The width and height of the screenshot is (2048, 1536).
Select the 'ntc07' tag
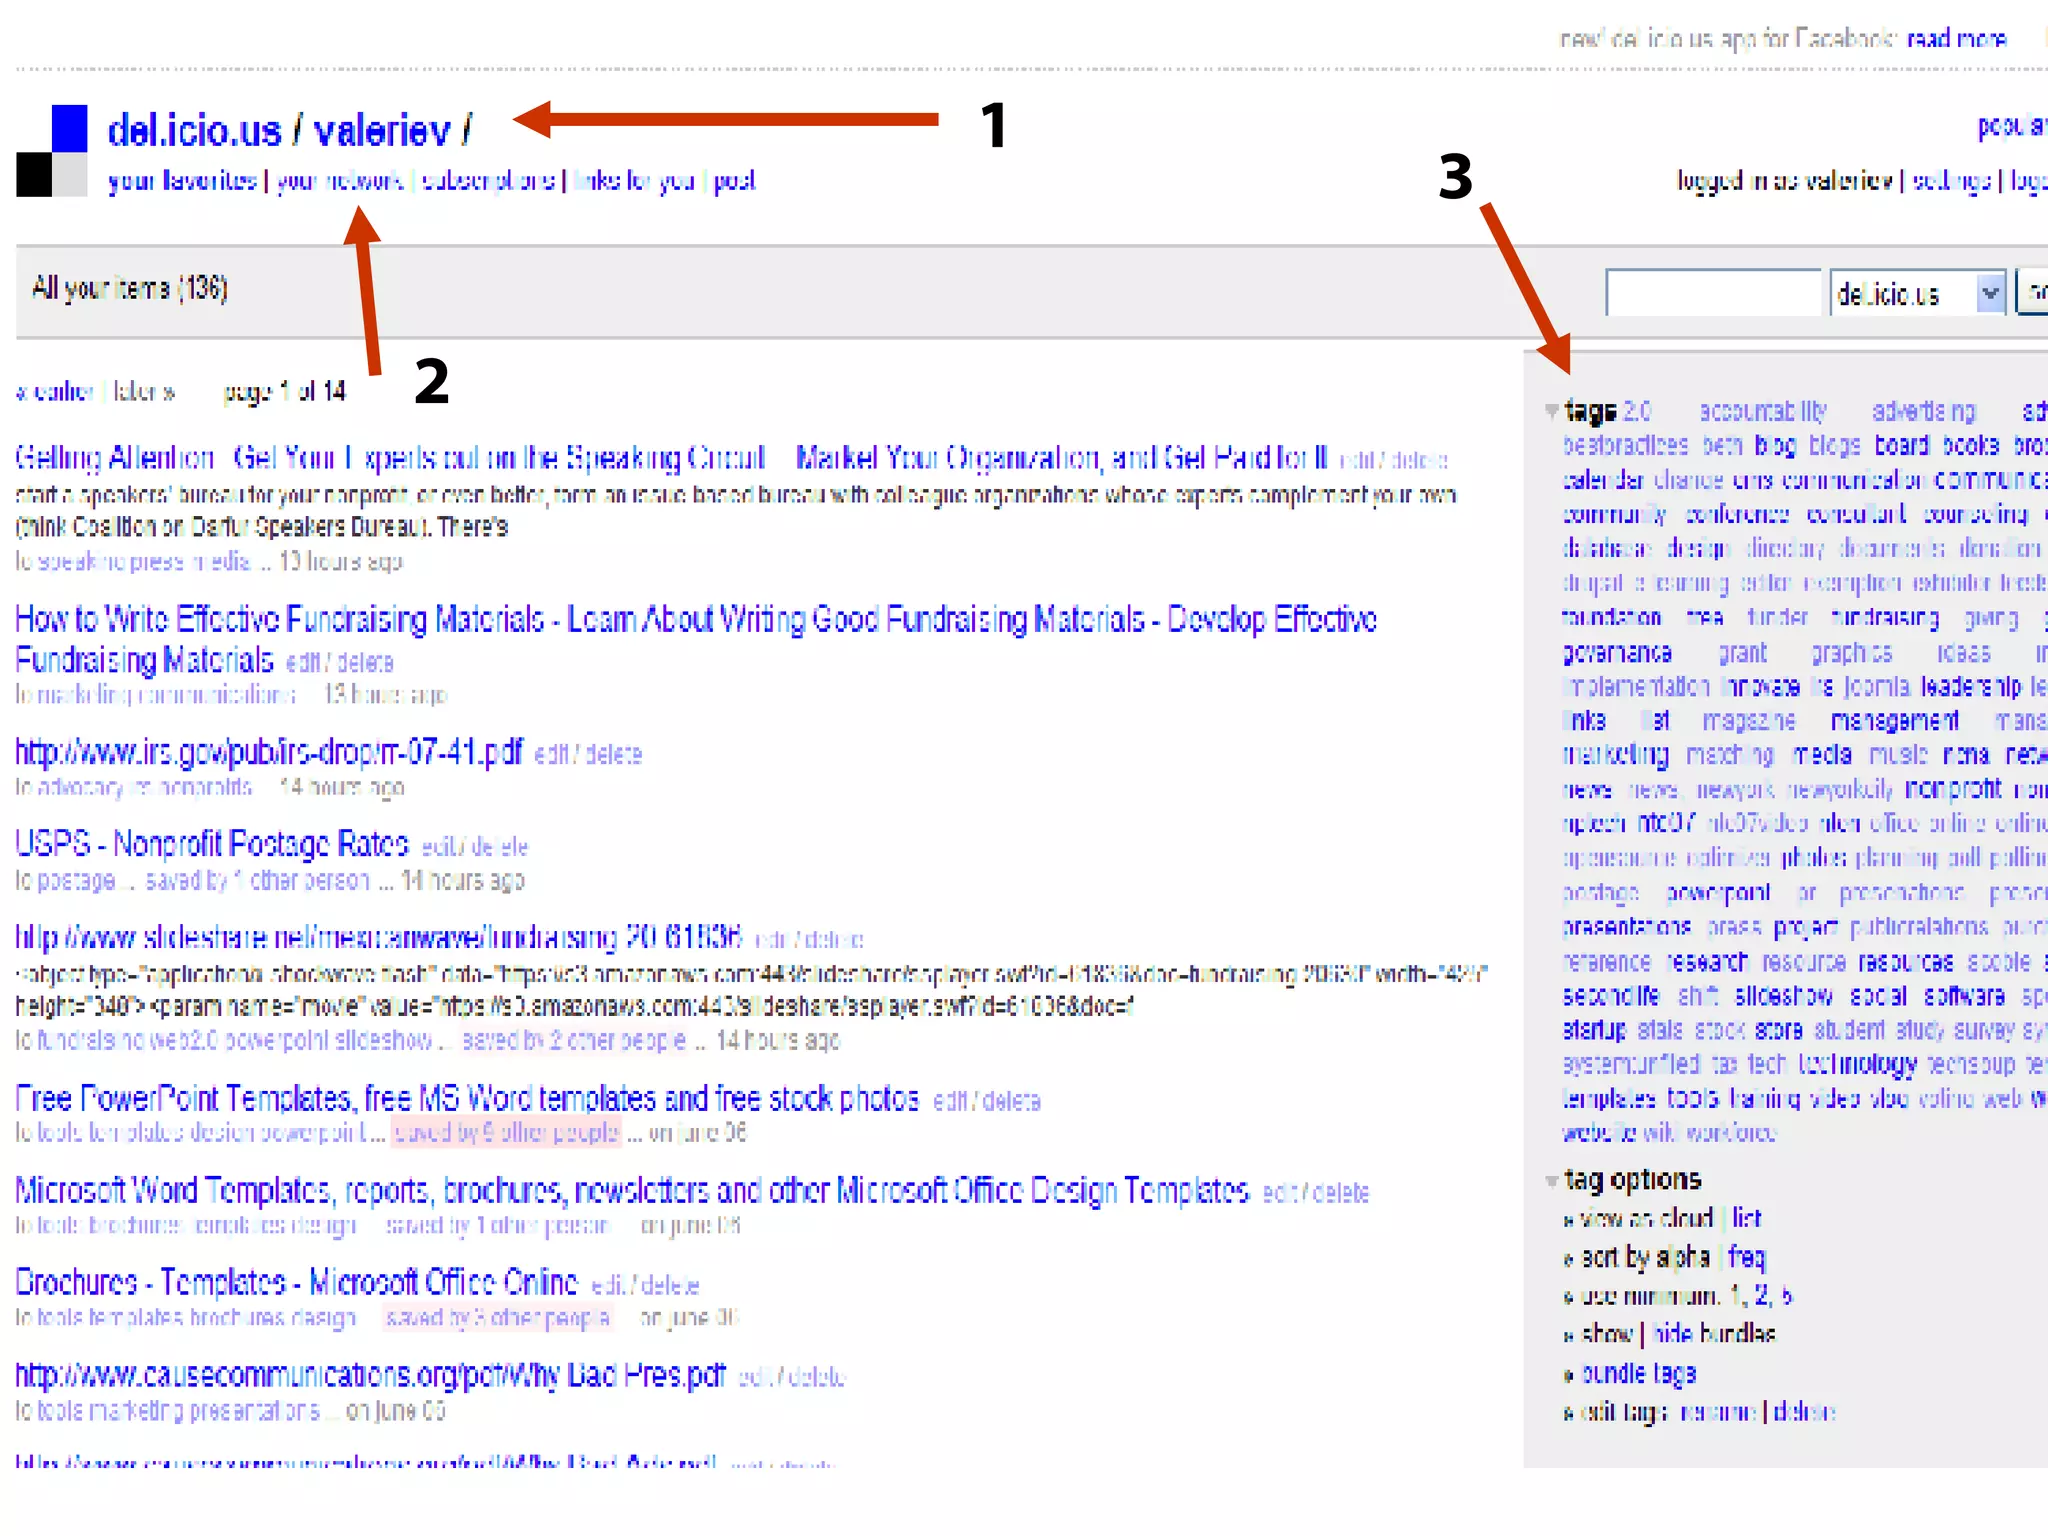click(1667, 823)
